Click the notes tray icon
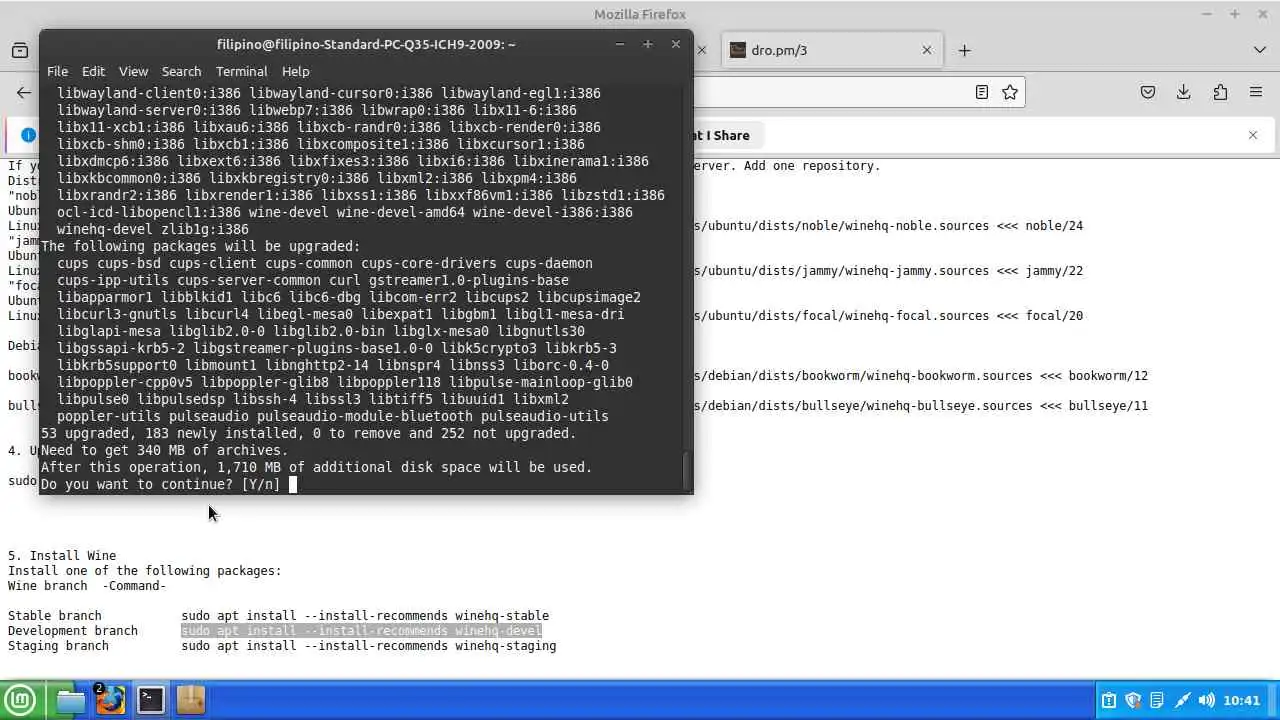This screenshot has height=720, width=1280. tap(1157, 701)
